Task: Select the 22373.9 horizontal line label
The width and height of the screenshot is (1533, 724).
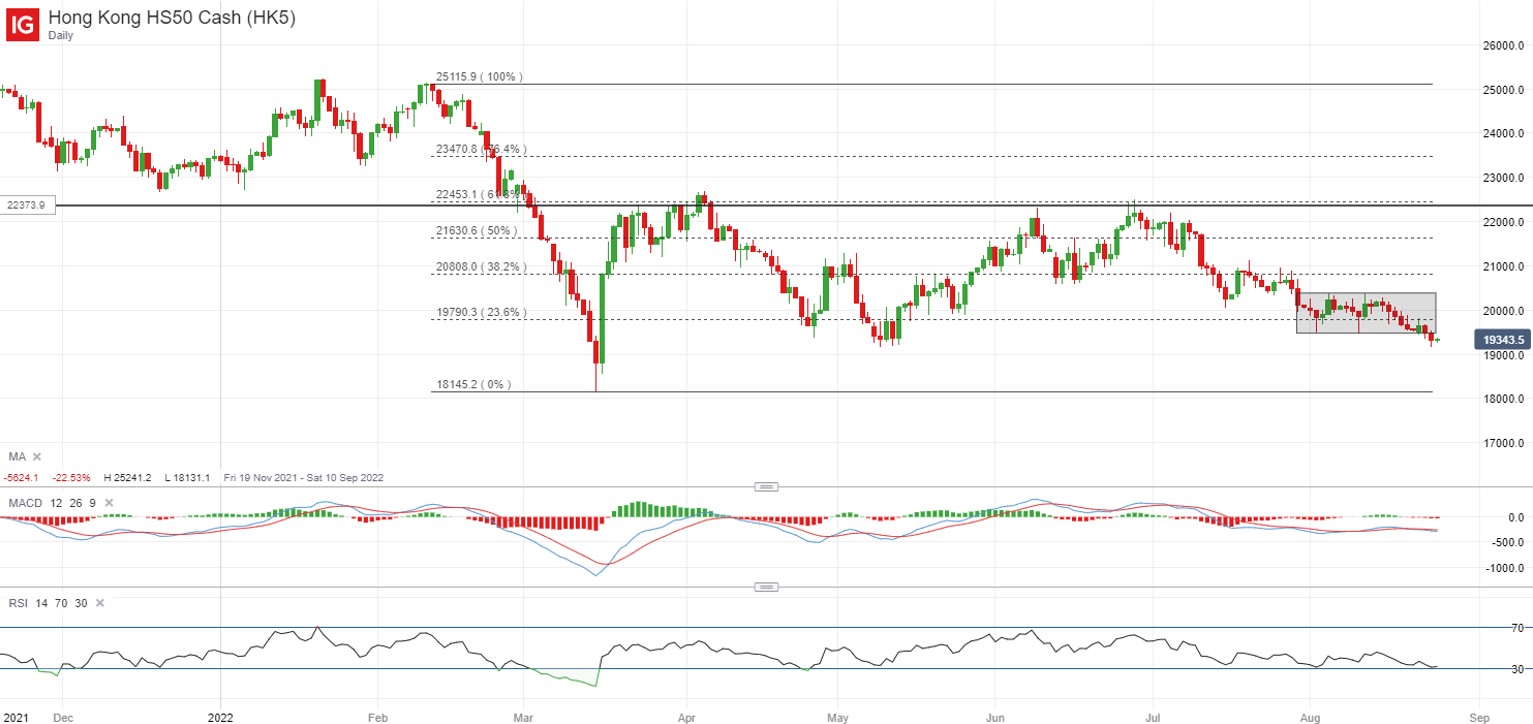Action: [27, 205]
